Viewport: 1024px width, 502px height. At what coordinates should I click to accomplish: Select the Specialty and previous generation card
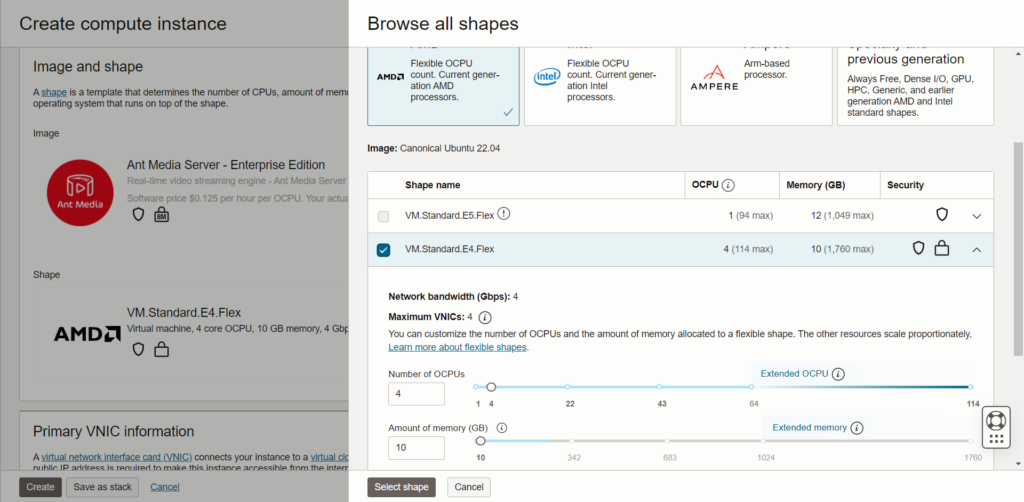coord(916,85)
